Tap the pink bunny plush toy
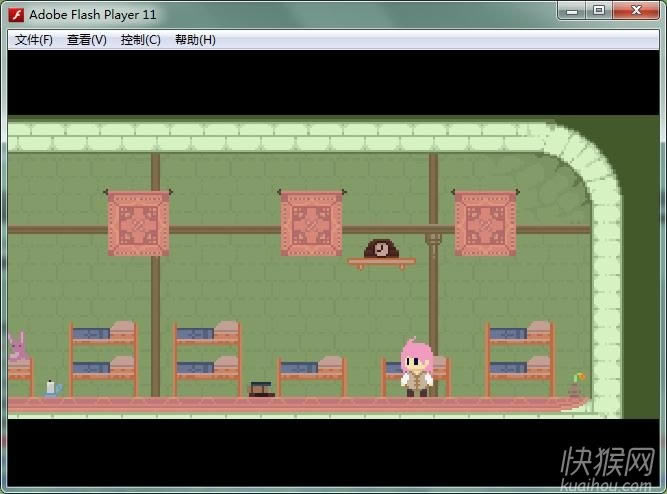The height and width of the screenshot is (494, 667). 17,347
